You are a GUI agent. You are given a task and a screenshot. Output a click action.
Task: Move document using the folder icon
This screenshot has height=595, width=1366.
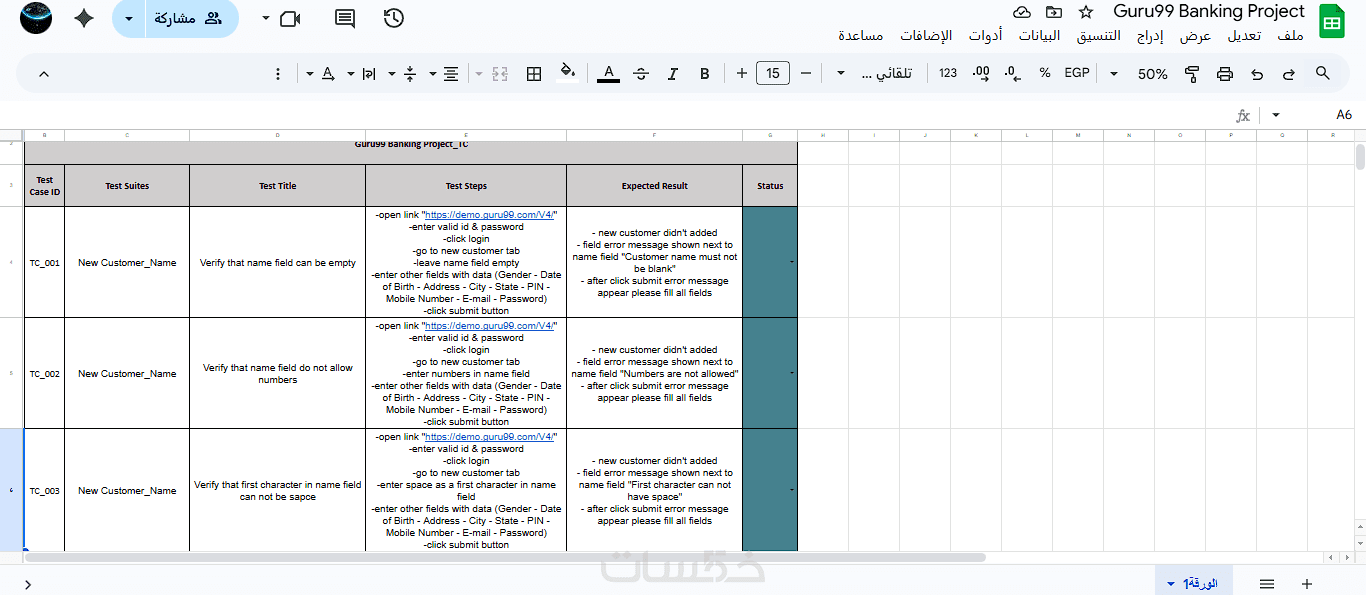pyautogui.click(x=1054, y=12)
